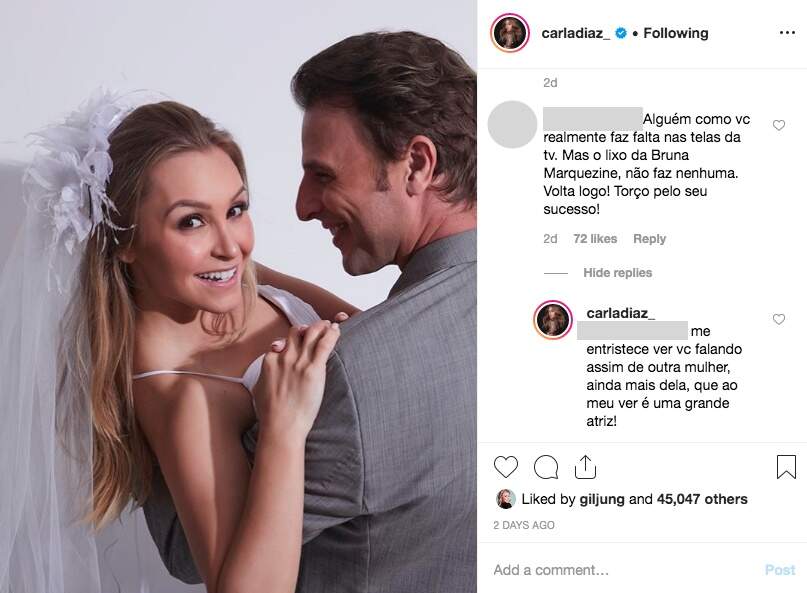
Task: Click the carladiaz_ avatar beside the reply
Action: coord(553,320)
